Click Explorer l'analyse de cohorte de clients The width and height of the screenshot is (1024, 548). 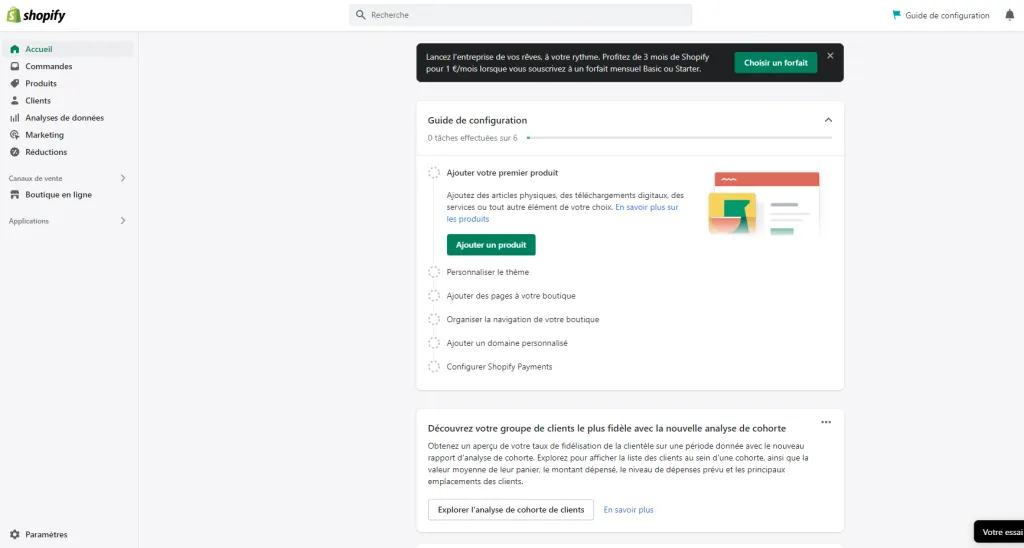tap(511, 509)
